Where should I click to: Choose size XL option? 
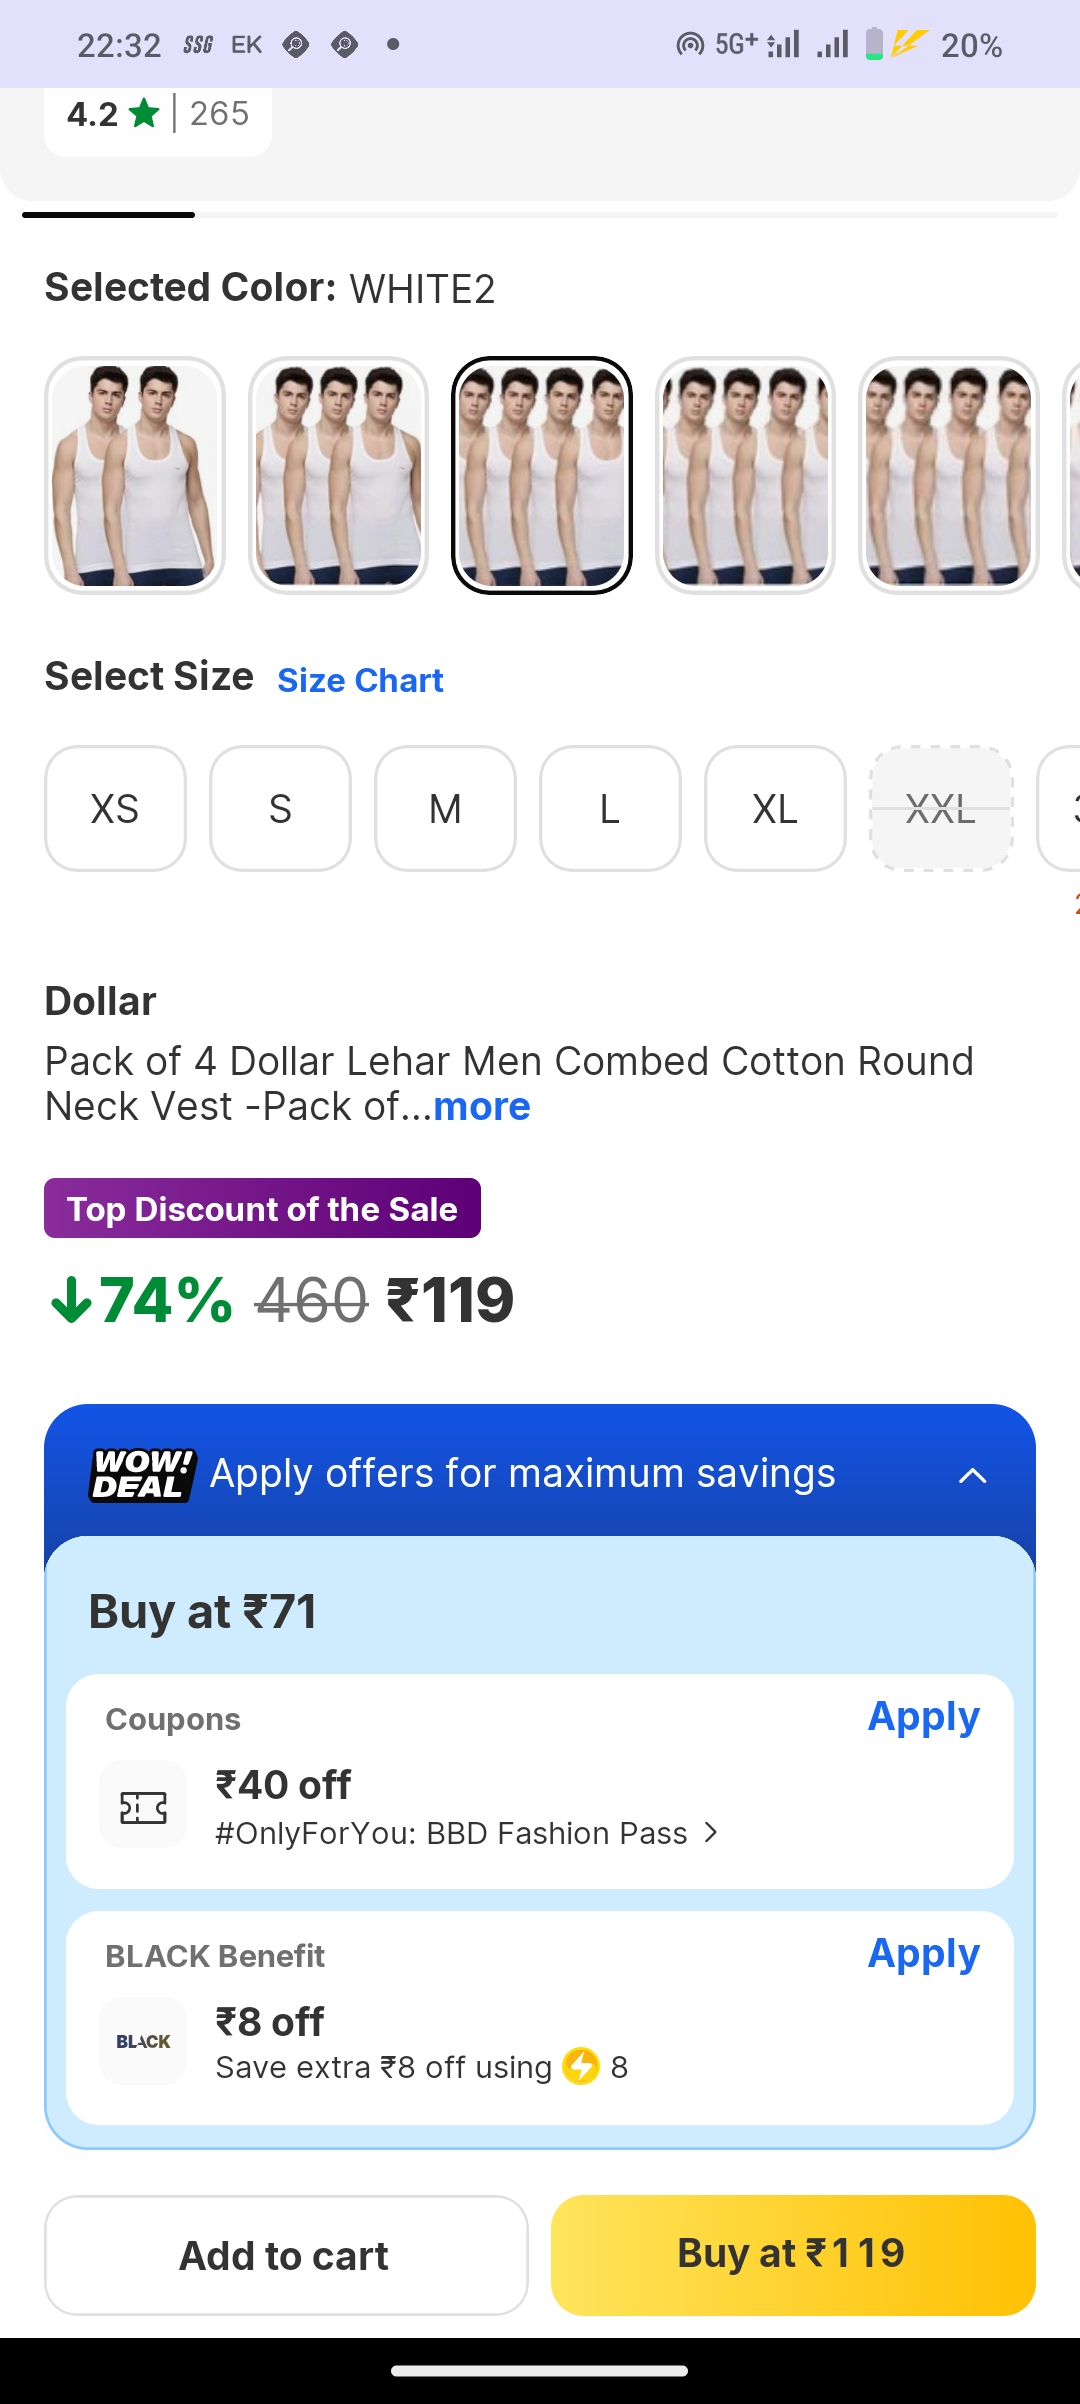[775, 809]
